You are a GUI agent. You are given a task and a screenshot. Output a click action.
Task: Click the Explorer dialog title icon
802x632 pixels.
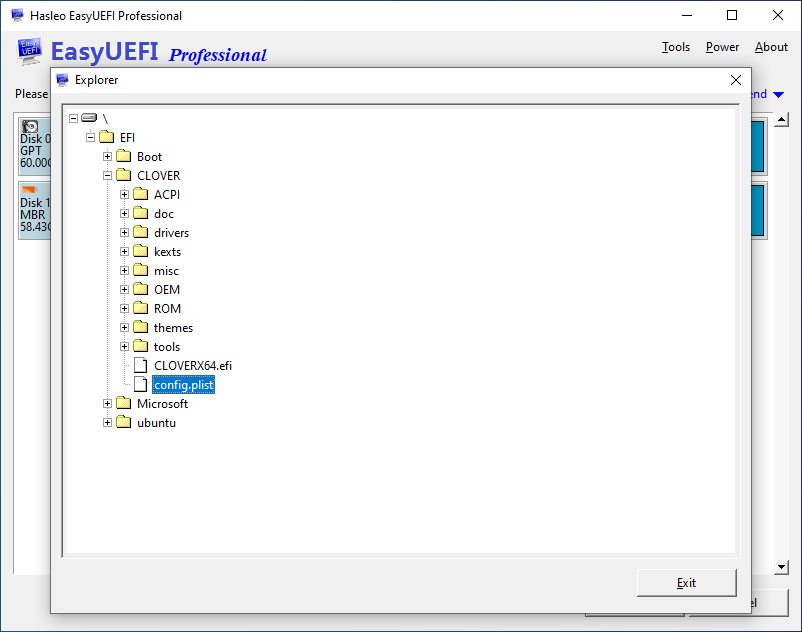click(62, 80)
